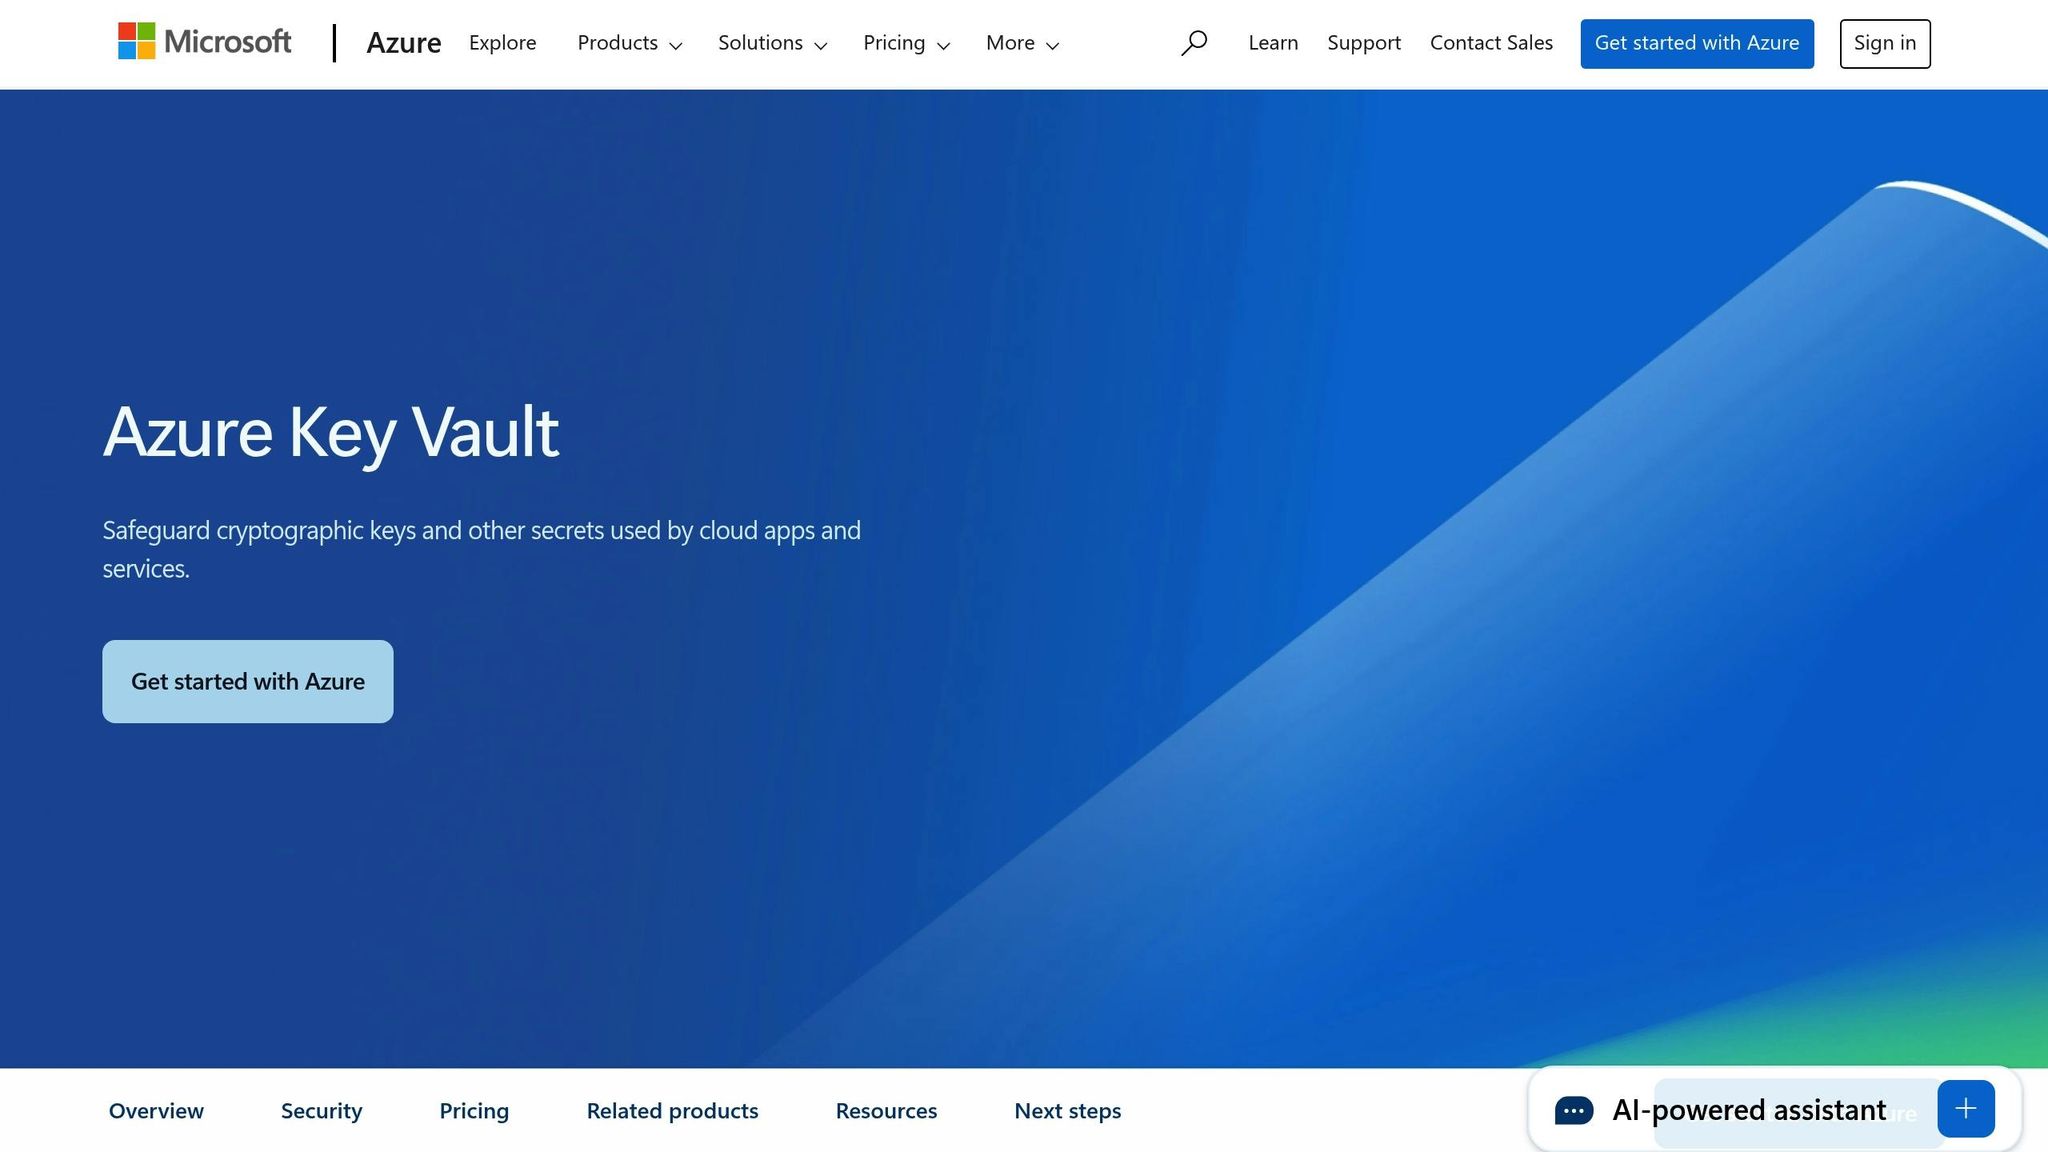2048x1152 pixels.
Task: Click the Explore navigation item
Action: (502, 43)
